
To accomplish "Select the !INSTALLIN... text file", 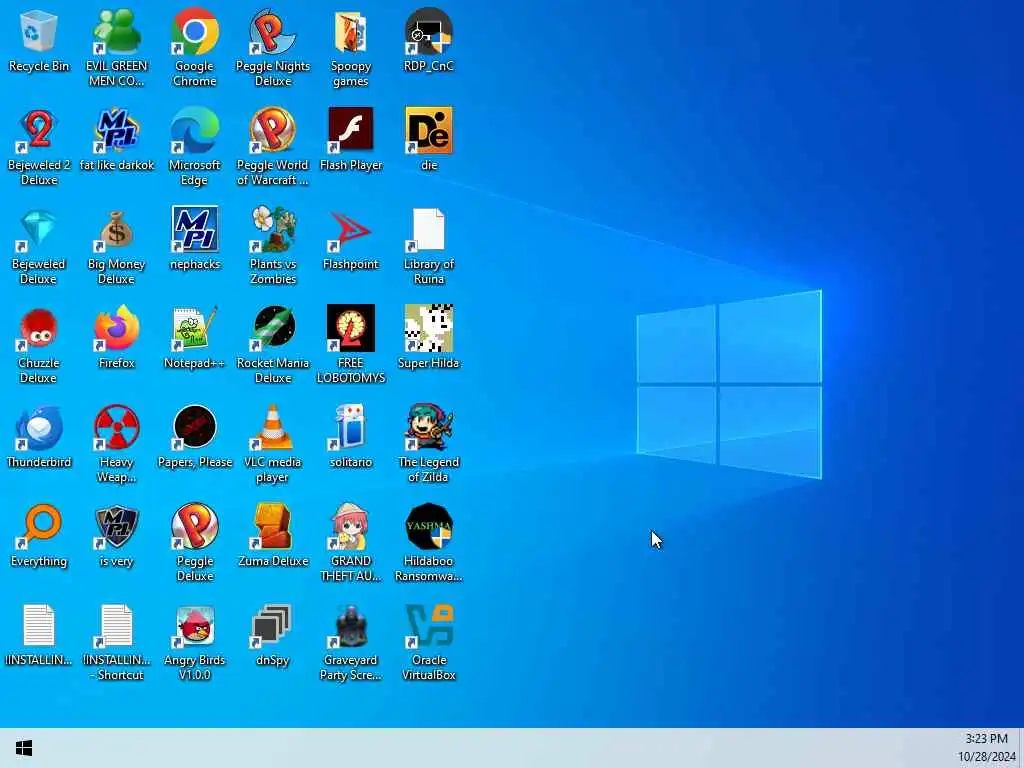I will pyautogui.click(x=39, y=625).
